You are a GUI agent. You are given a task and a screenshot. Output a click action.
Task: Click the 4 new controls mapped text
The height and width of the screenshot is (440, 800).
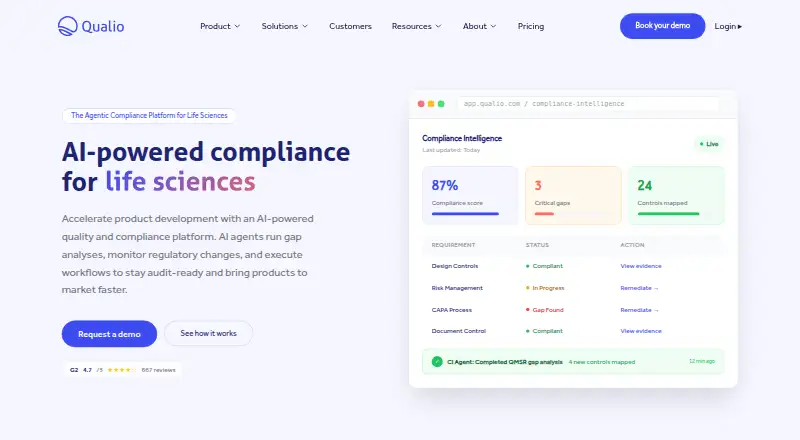pos(602,362)
